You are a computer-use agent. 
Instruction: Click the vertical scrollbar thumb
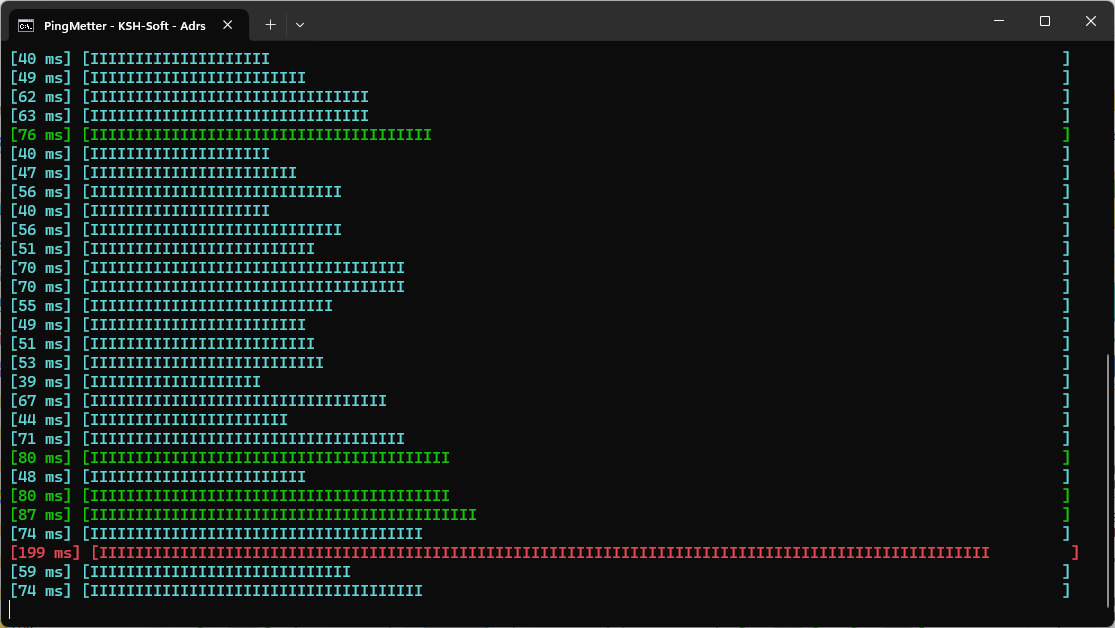(x=1108, y=480)
